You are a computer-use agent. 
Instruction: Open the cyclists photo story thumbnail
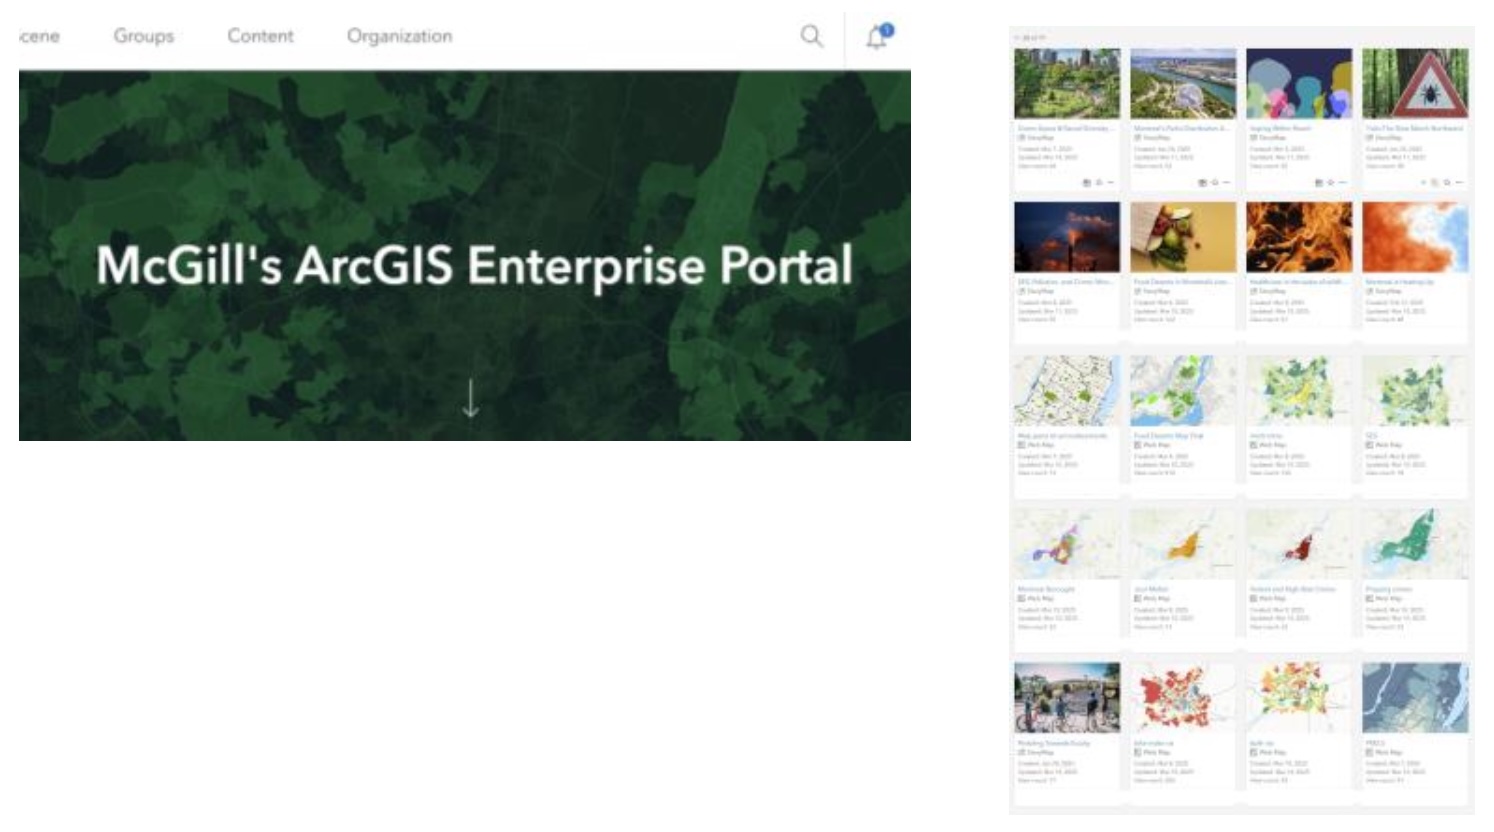pos(1067,697)
